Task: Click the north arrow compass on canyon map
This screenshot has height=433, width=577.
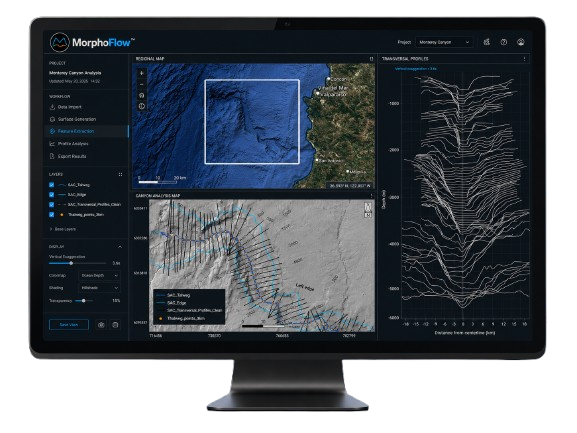Action: point(367,209)
